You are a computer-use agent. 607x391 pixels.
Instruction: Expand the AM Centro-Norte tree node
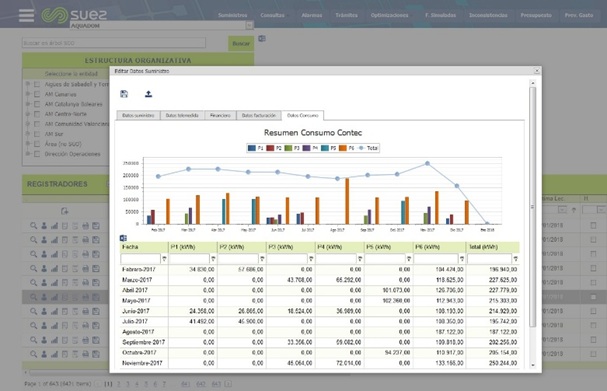28,114
